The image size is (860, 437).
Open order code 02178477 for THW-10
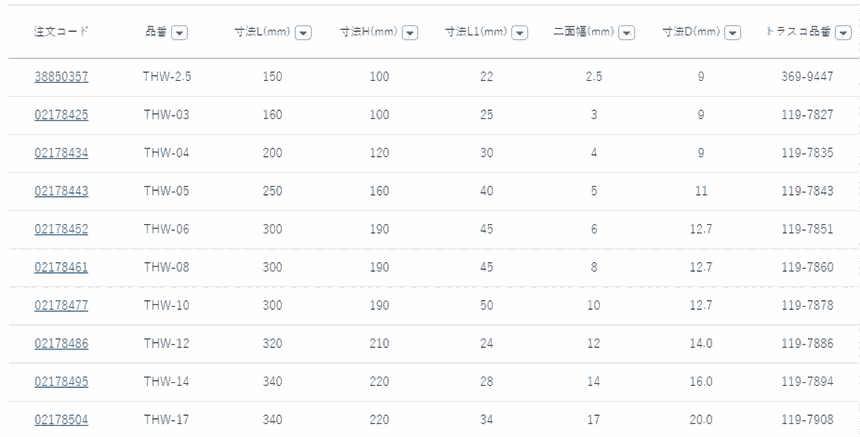(61, 306)
